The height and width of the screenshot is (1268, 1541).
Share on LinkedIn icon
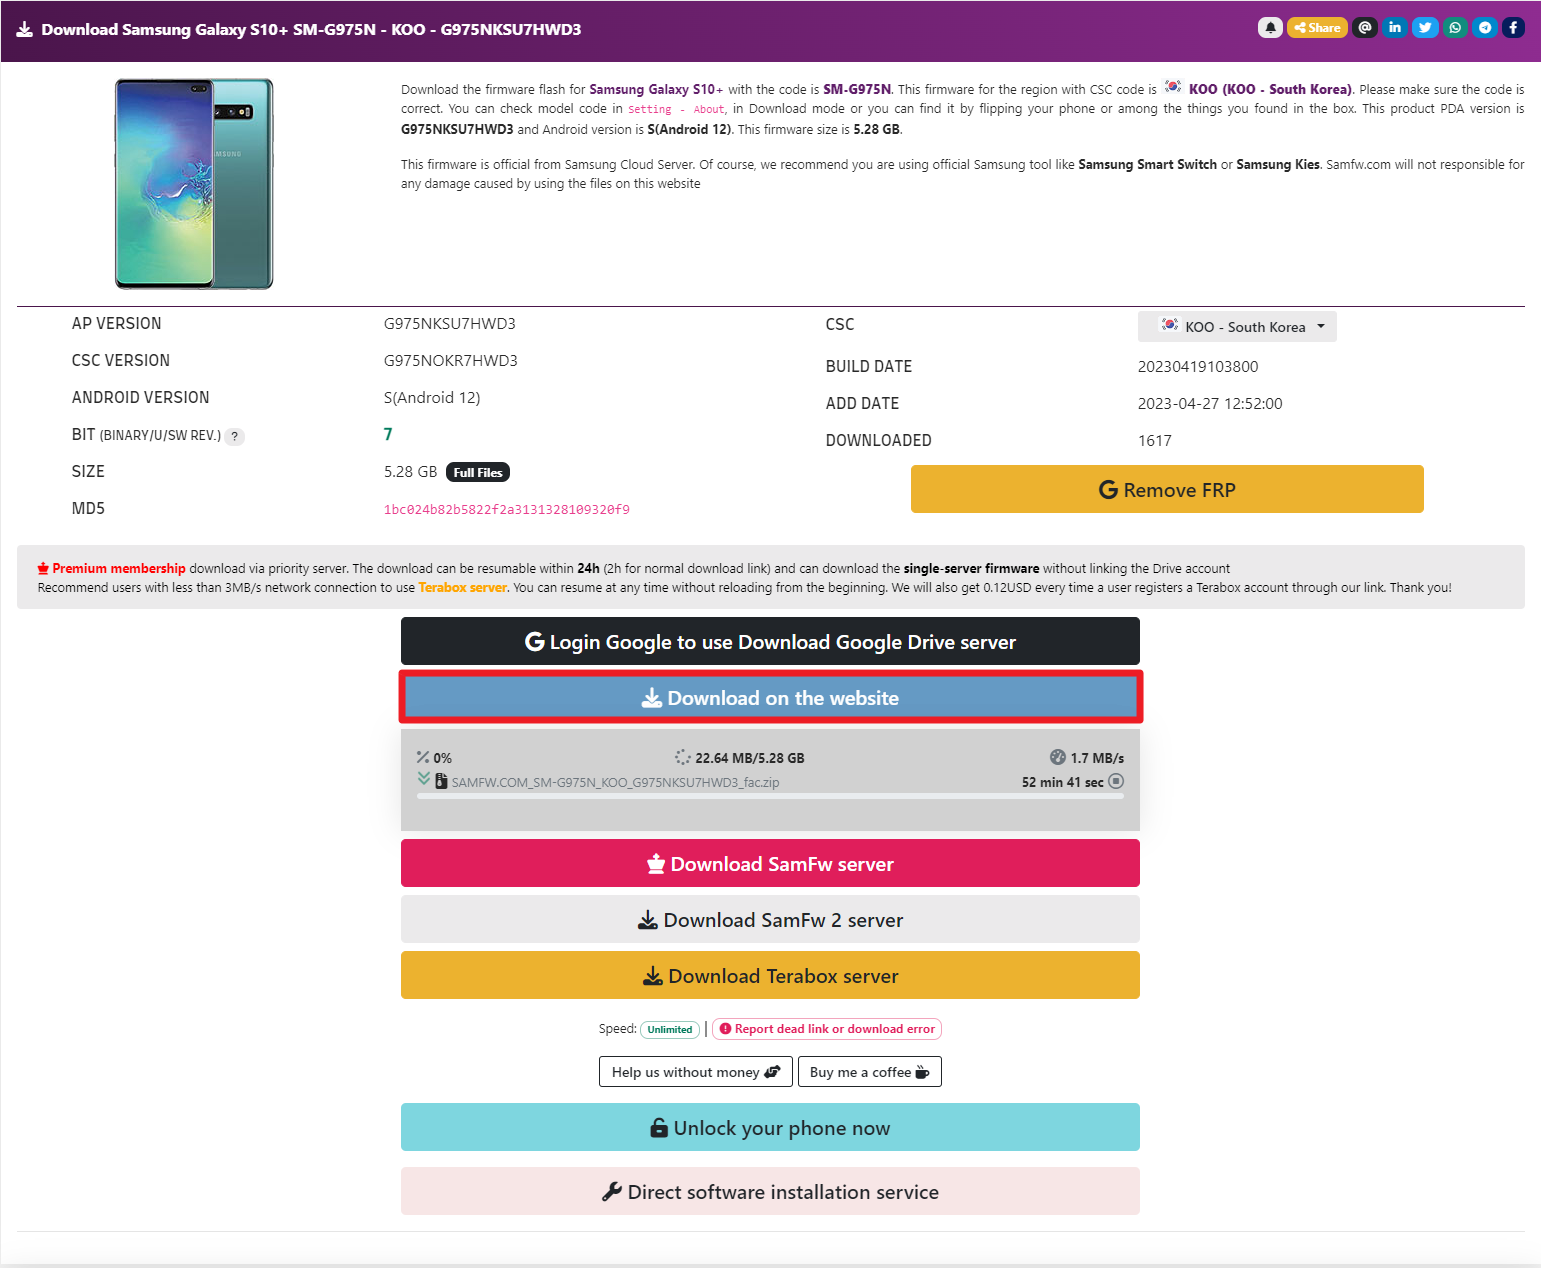[x=1395, y=28]
